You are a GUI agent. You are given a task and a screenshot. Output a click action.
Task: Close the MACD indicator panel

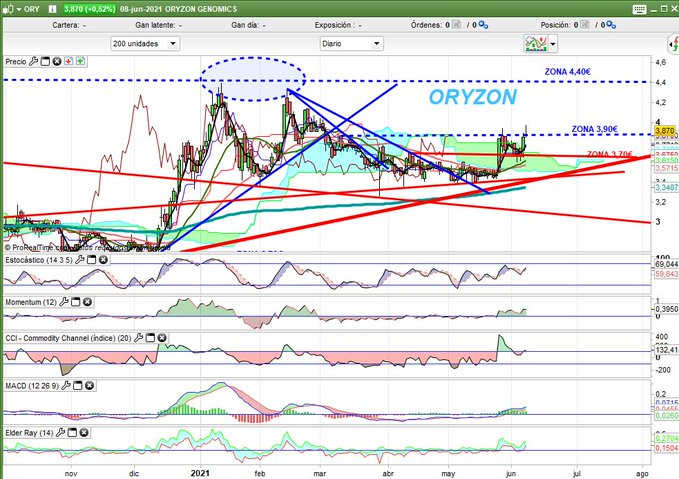pyautogui.click(x=89, y=385)
